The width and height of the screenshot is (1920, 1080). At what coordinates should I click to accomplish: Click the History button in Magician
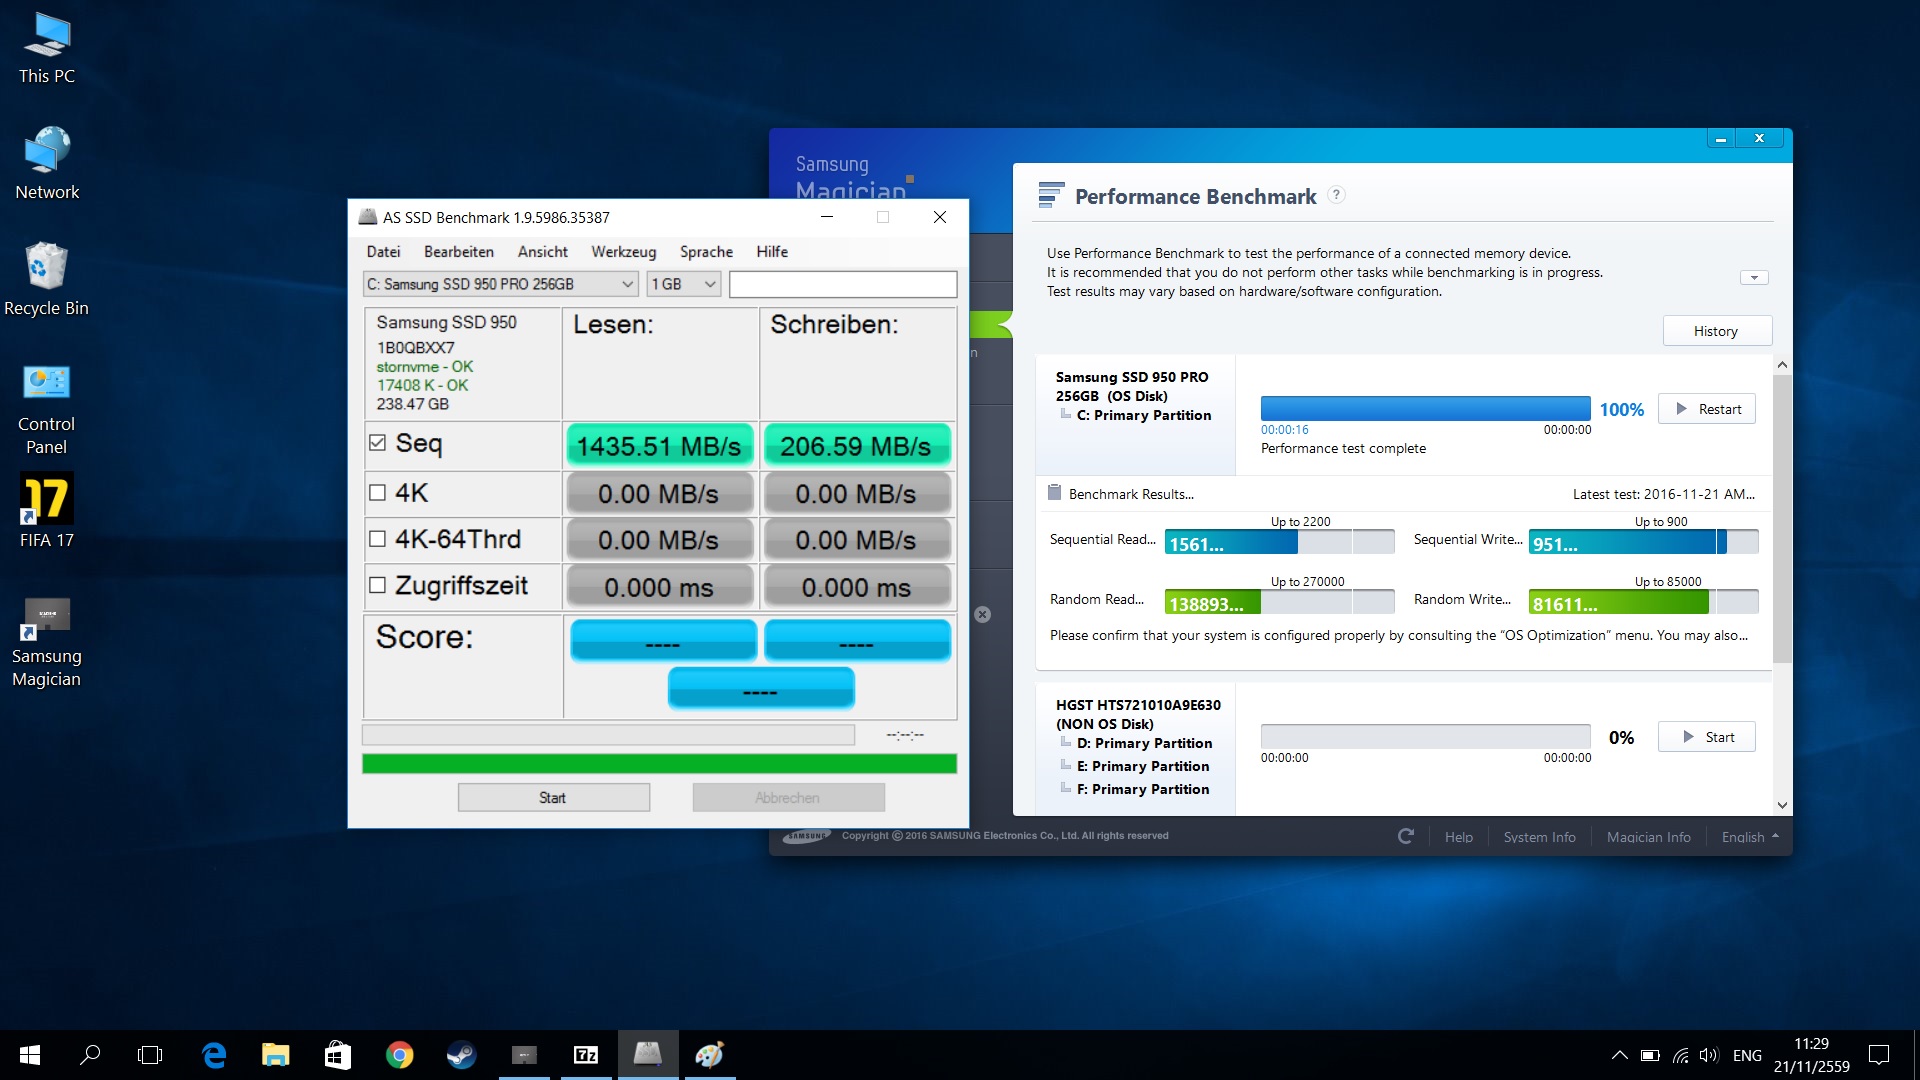[x=1717, y=331]
